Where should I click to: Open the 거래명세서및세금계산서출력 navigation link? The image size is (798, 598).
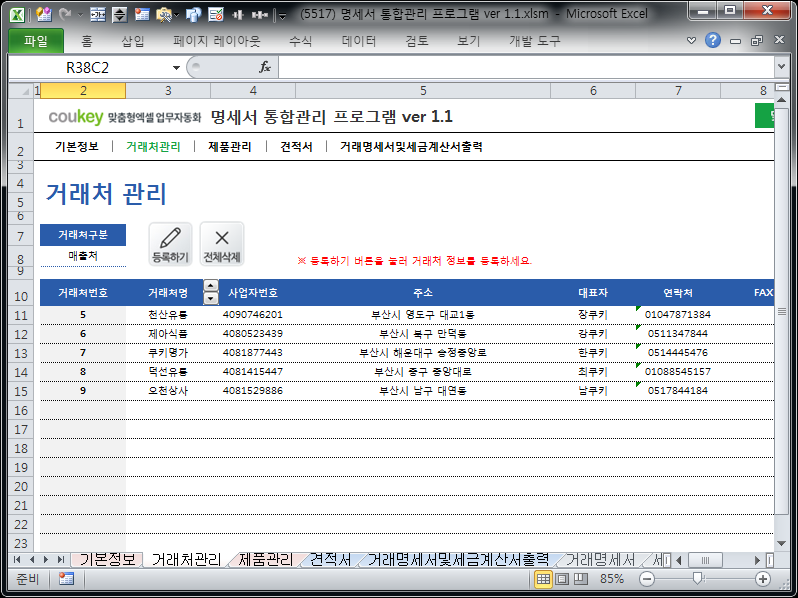tap(411, 147)
